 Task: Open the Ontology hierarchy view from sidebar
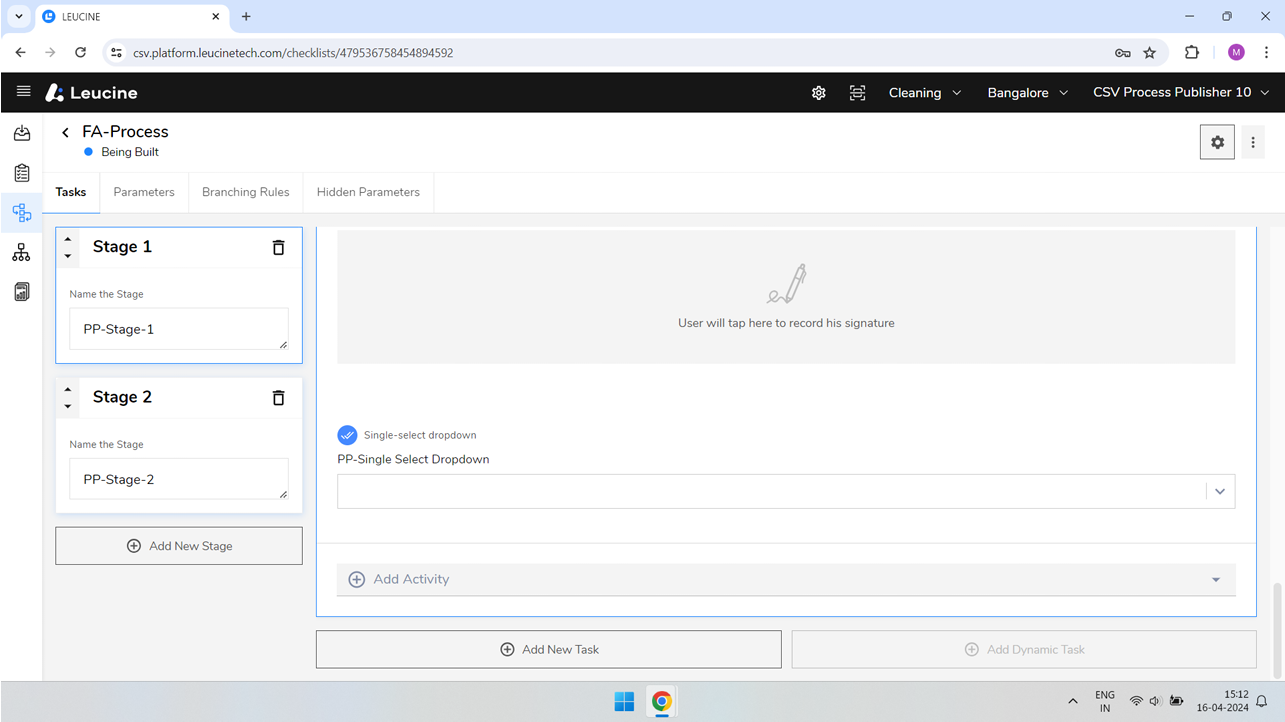coord(21,252)
